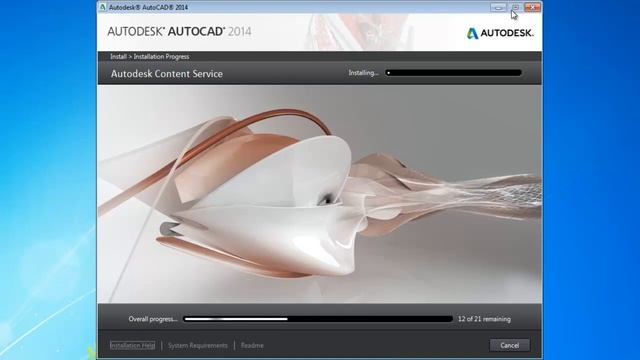The image size is (640, 360).
Task: Click the 'Install > Installation Progress' breadcrumb
Action: 149,56
